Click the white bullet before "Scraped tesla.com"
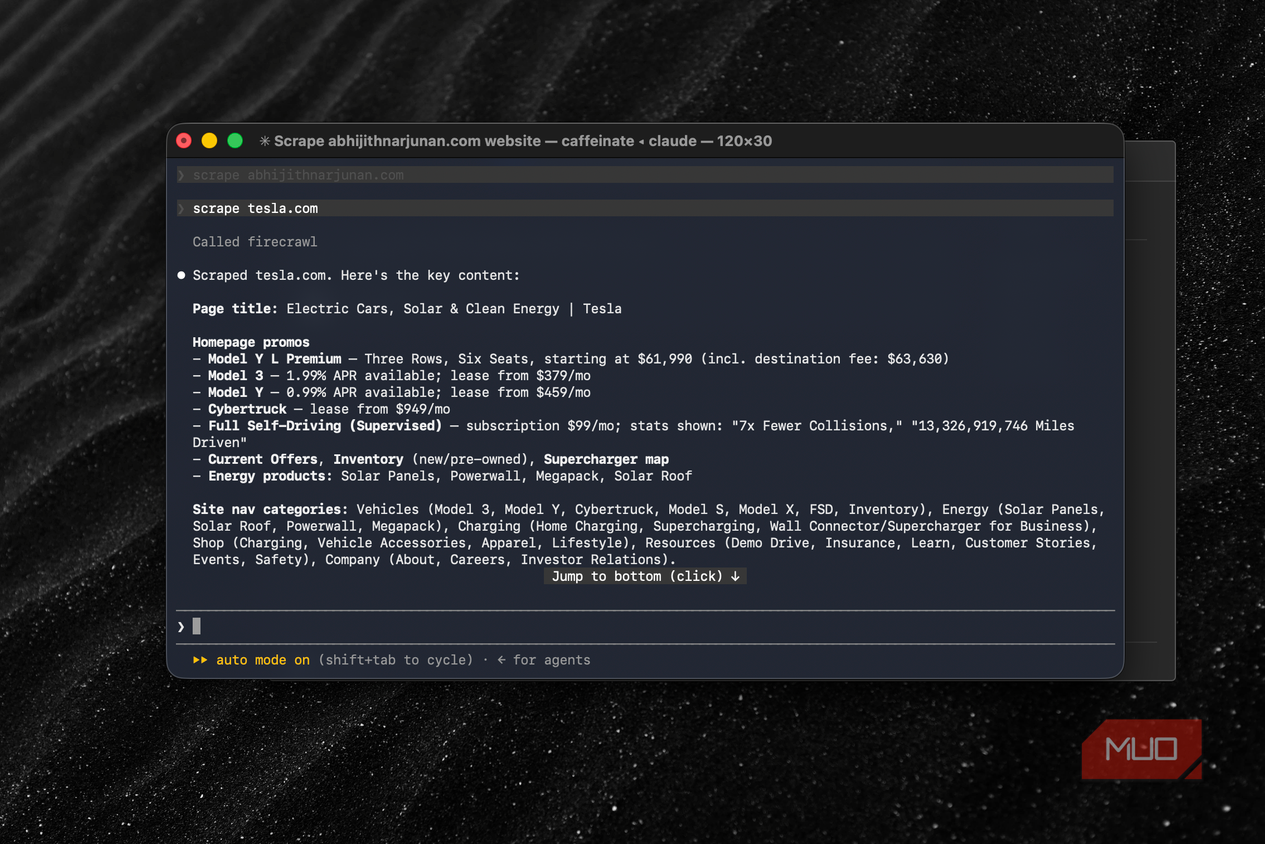This screenshot has width=1265, height=844. click(x=181, y=275)
